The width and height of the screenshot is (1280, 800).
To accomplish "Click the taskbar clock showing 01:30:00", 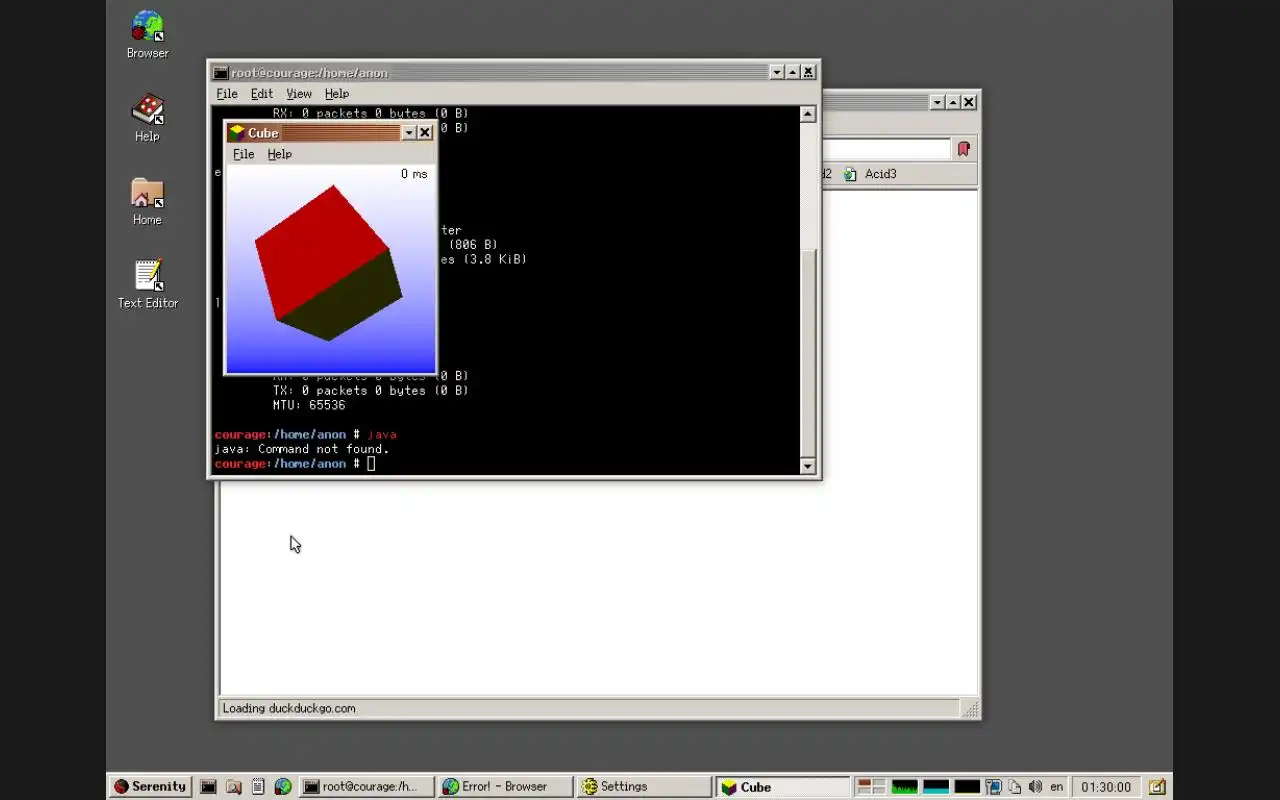I will tap(1106, 787).
